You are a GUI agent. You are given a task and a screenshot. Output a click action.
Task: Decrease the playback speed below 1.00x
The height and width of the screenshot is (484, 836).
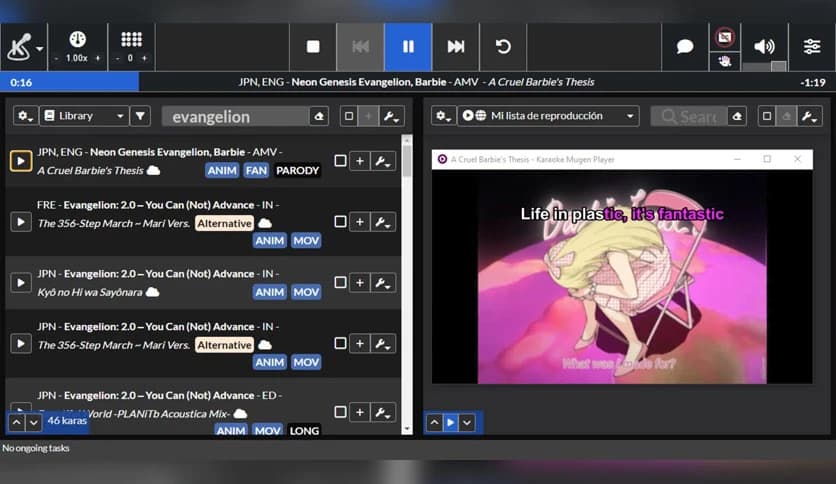pos(57,58)
